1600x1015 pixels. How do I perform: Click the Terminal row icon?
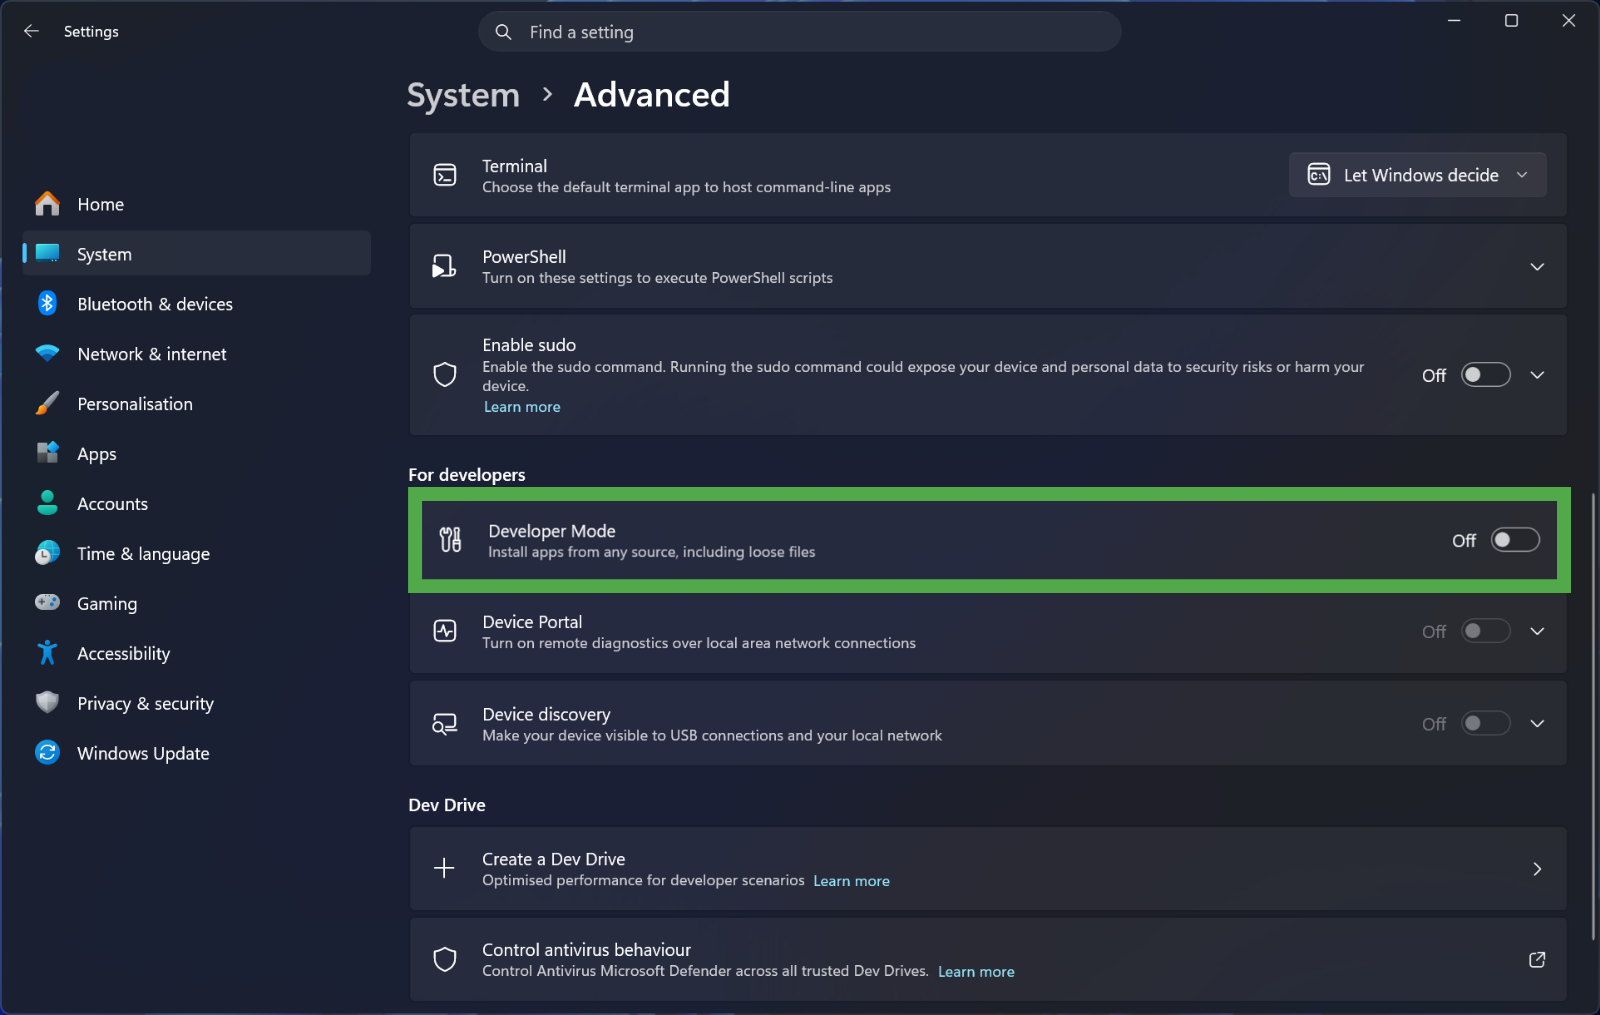pos(445,175)
